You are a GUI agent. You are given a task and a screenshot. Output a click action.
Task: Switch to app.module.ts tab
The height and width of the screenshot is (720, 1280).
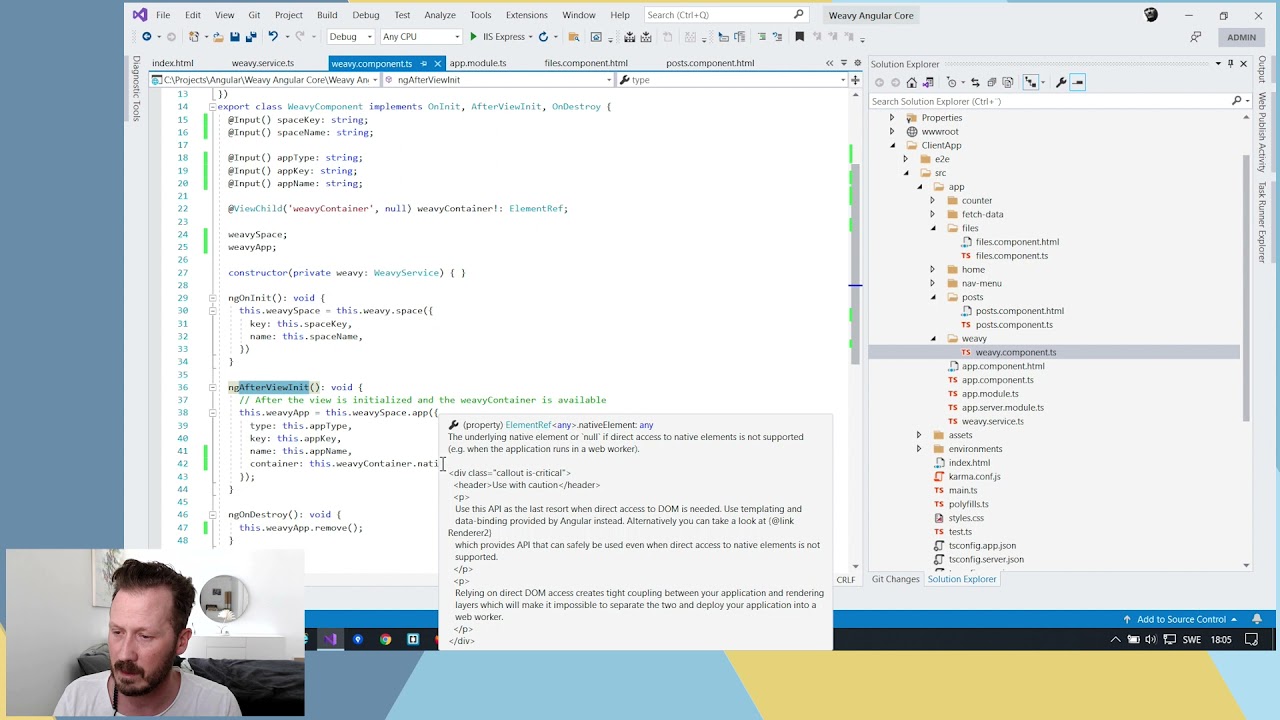tap(477, 63)
